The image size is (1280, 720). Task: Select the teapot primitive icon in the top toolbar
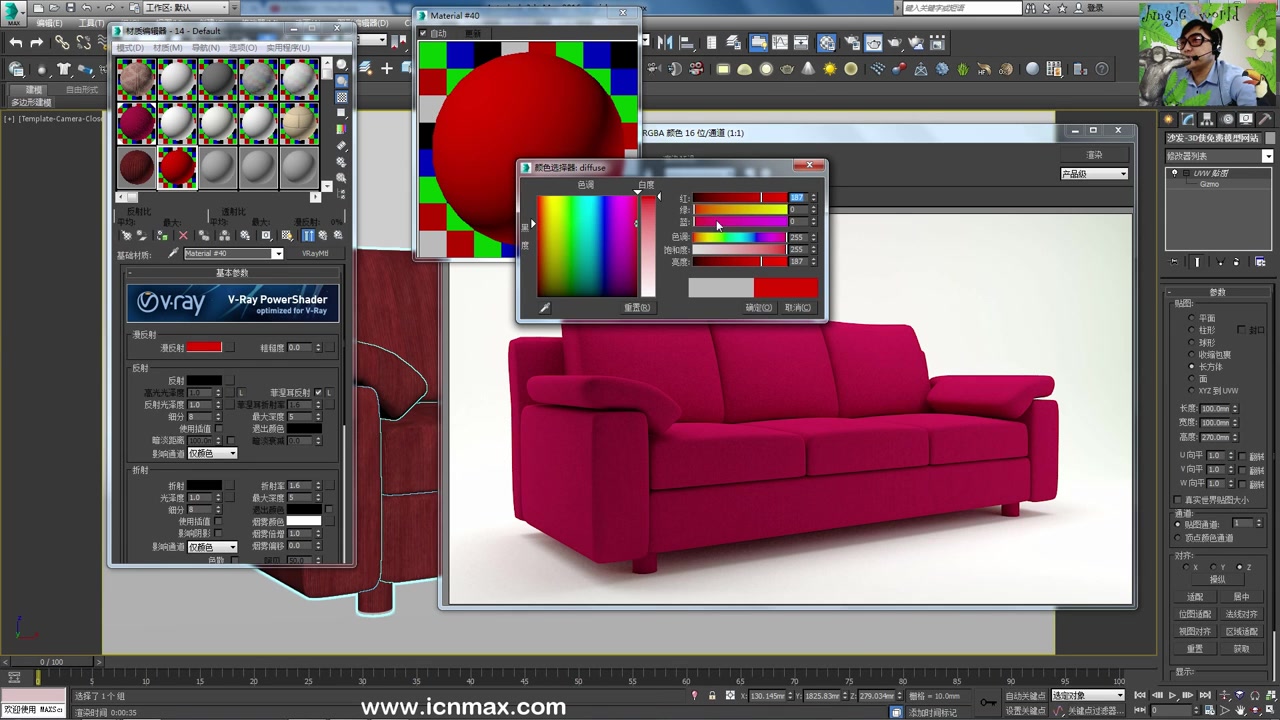point(786,68)
